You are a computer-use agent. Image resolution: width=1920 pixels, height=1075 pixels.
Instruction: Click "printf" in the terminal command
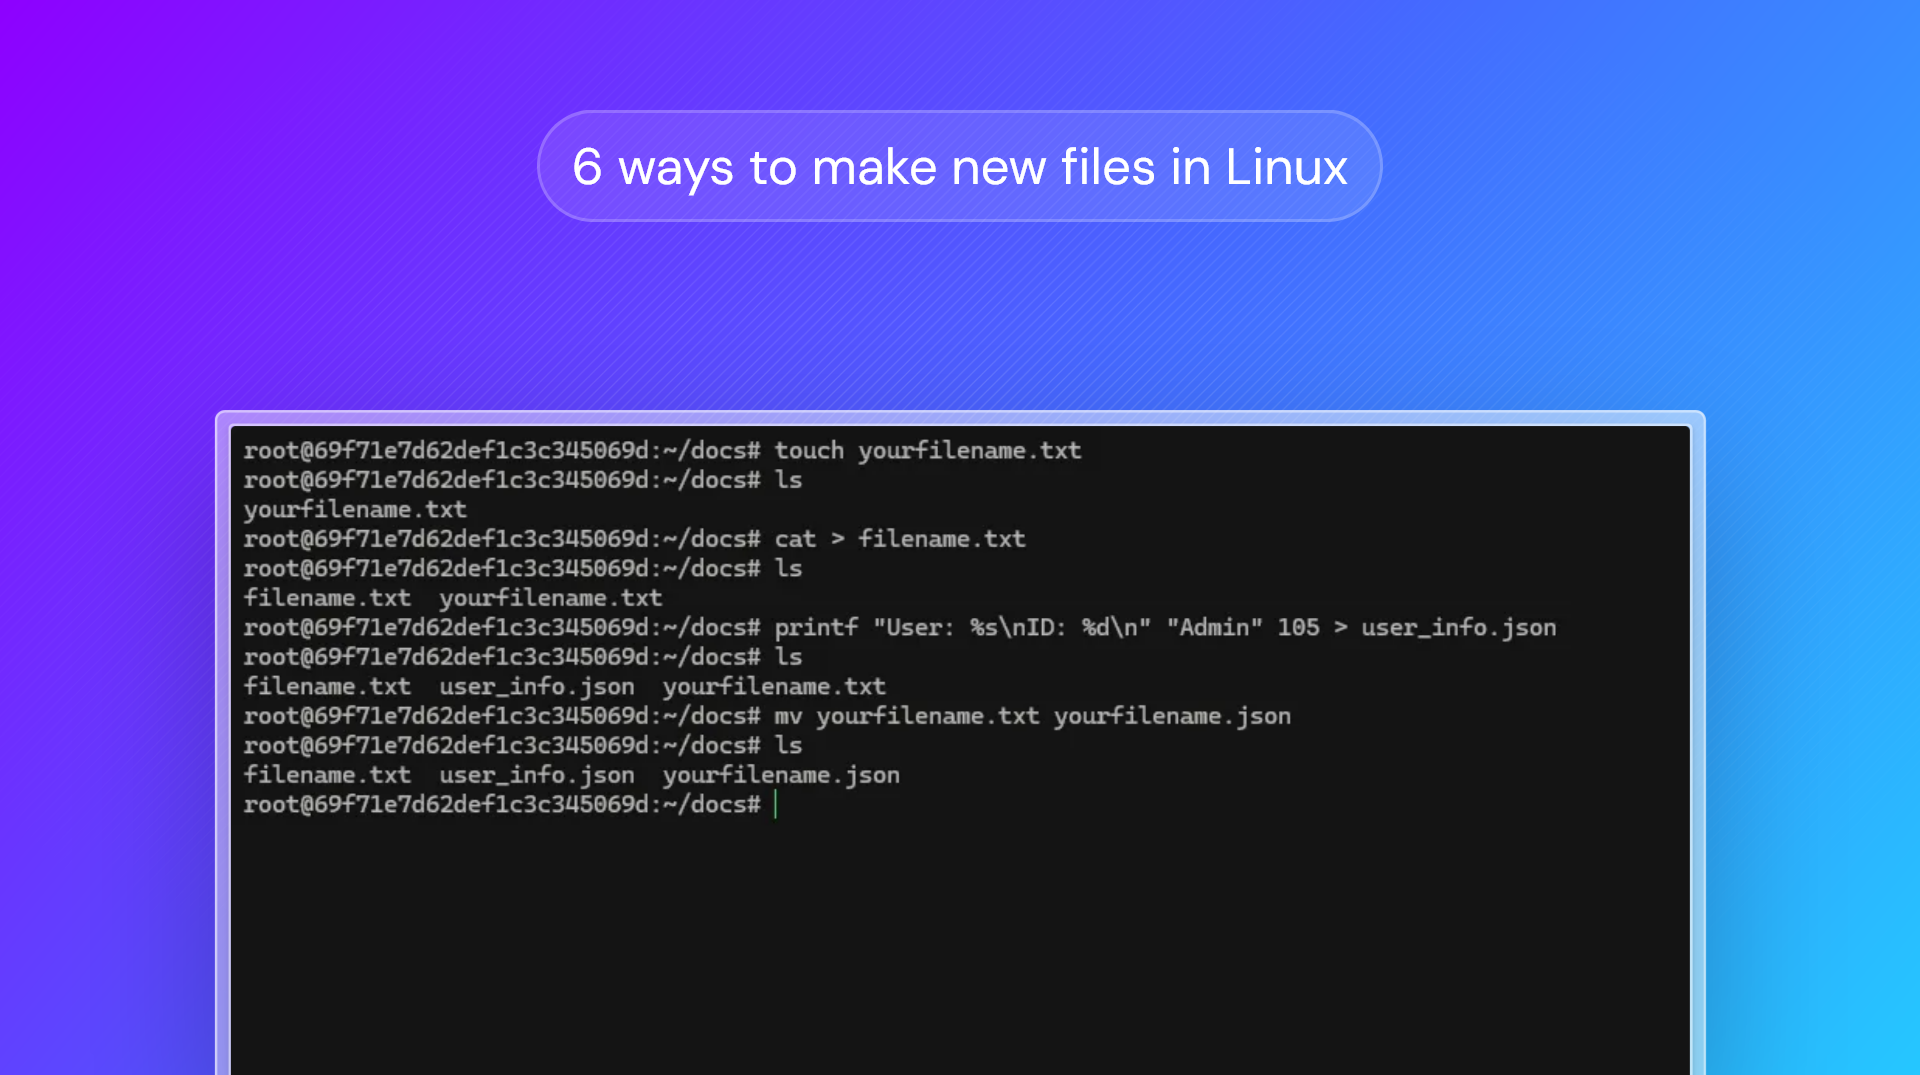coord(816,628)
